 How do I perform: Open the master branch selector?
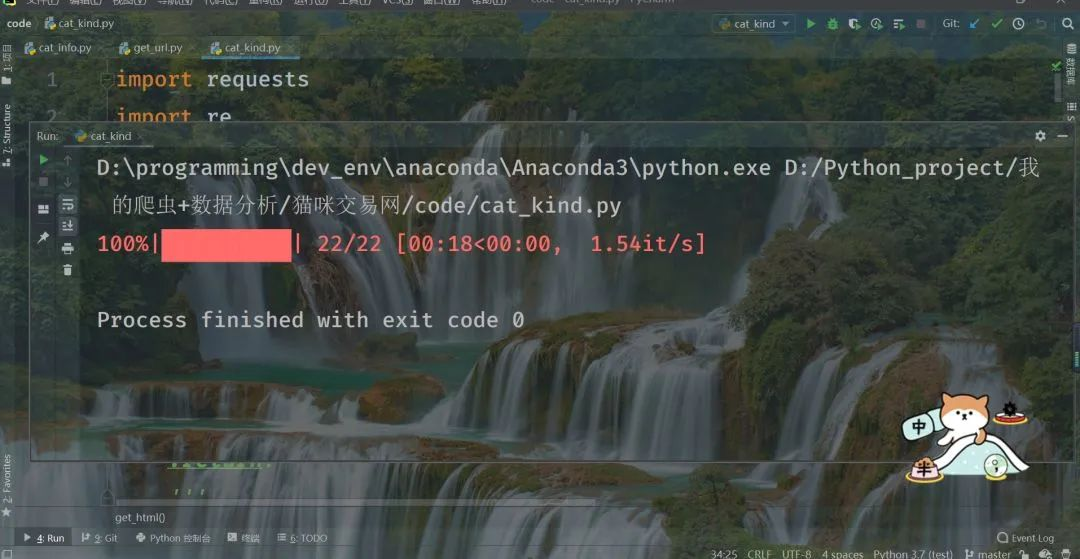coord(990,554)
